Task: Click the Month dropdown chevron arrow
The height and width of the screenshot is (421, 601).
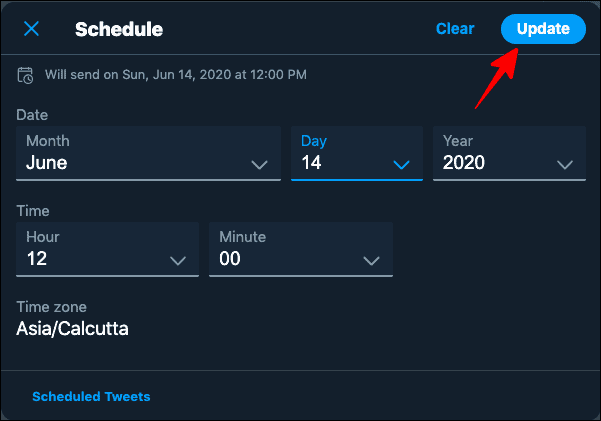Action: (259, 165)
